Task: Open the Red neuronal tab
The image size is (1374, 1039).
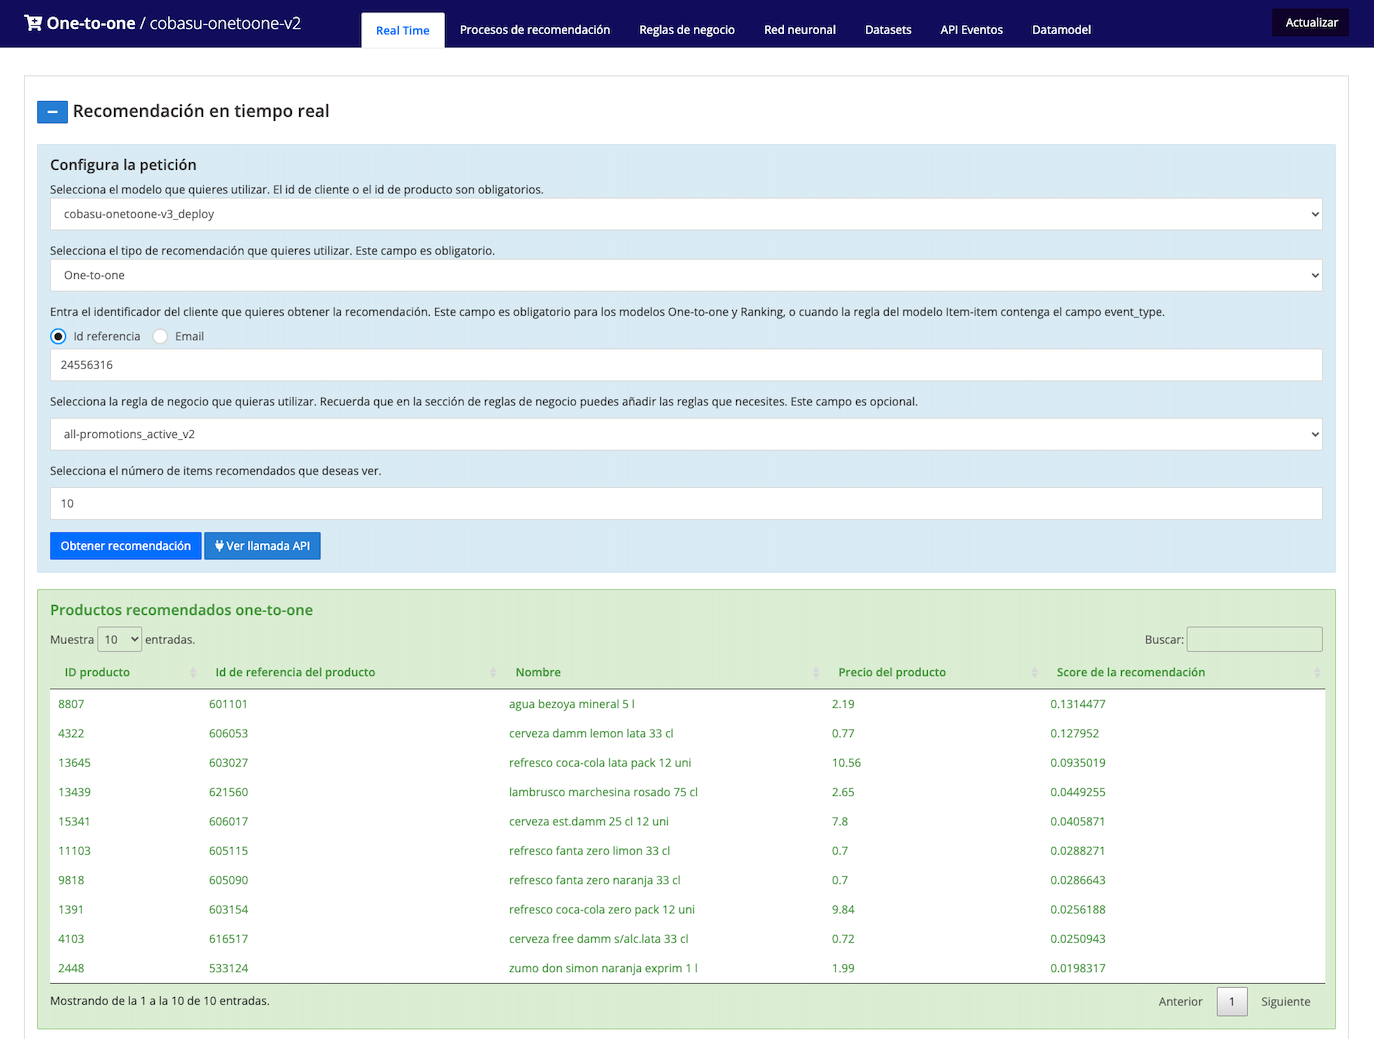Action: pyautogui.click(x=799, y=30)
